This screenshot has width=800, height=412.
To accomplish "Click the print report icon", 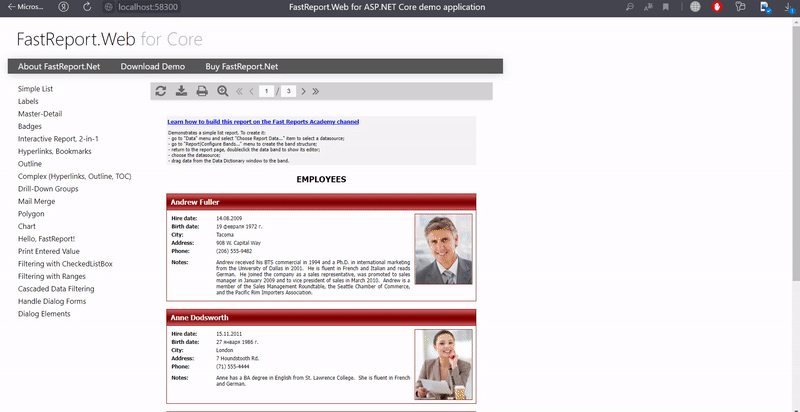I will click(x=202, y=92).
